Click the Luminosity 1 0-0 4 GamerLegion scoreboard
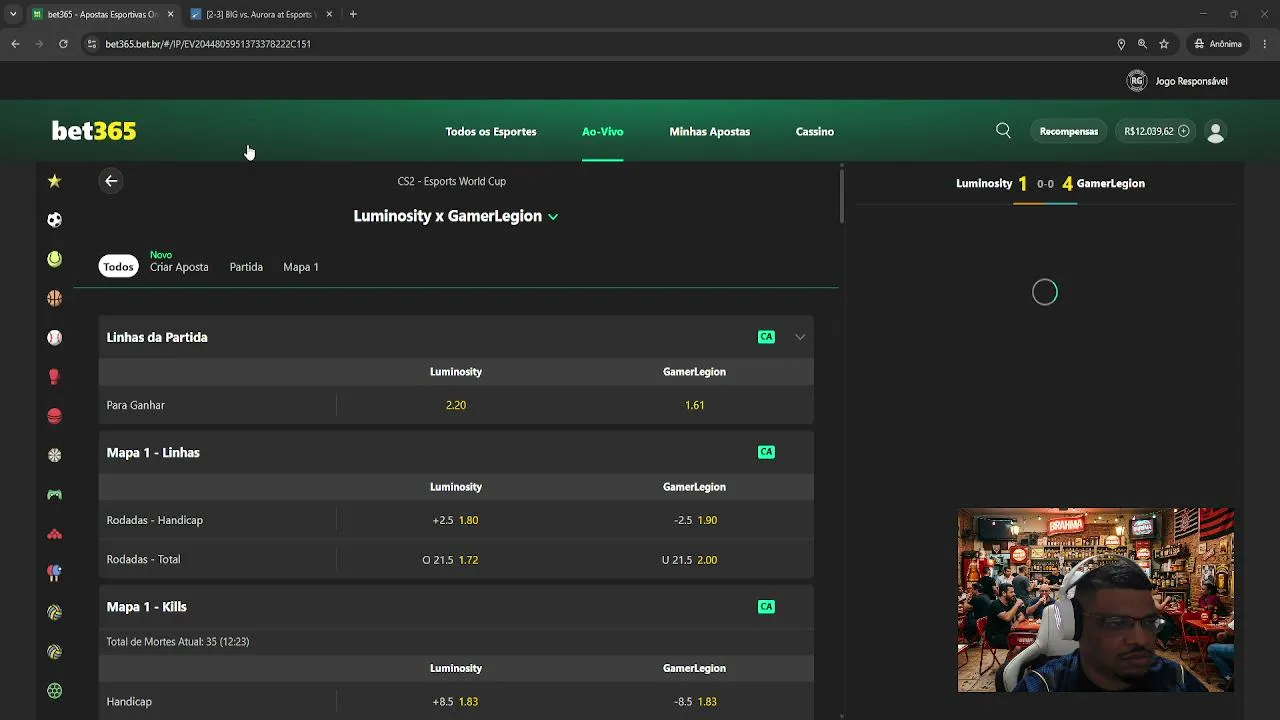 pos(1050,184)
